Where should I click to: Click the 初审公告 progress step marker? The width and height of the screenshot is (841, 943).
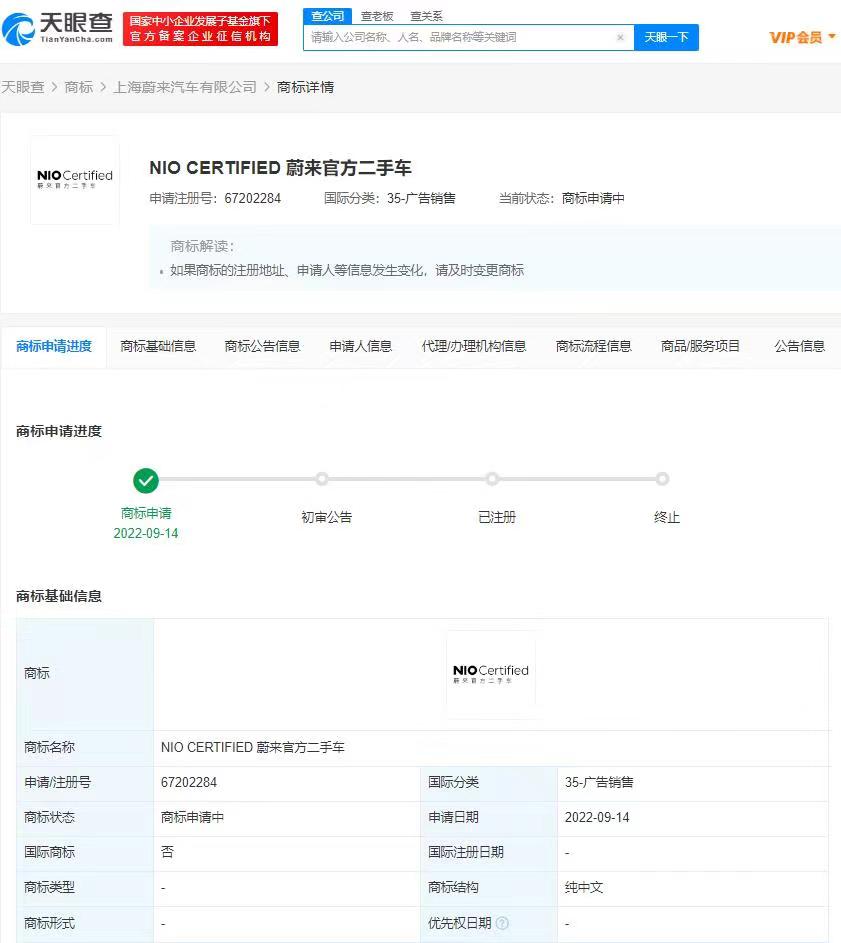(322, 480)
